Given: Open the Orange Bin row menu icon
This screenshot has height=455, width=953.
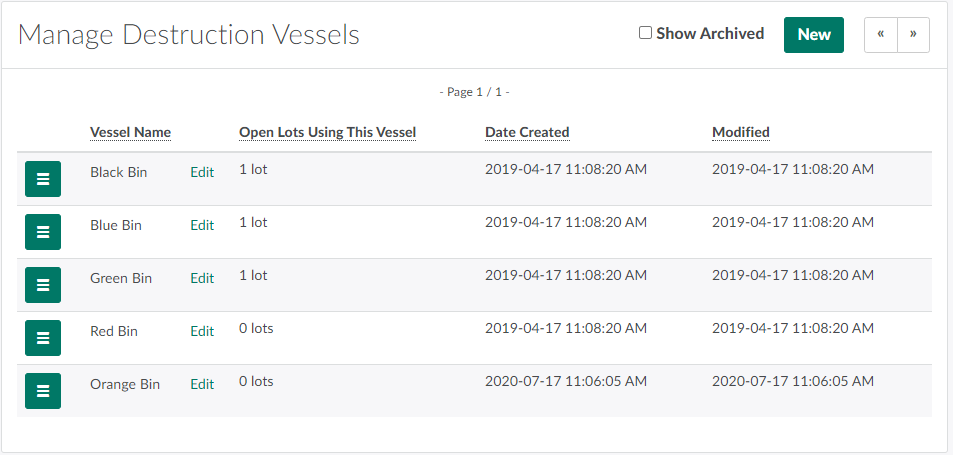Looking at the screenshot, I should click(x=43, y=391).
